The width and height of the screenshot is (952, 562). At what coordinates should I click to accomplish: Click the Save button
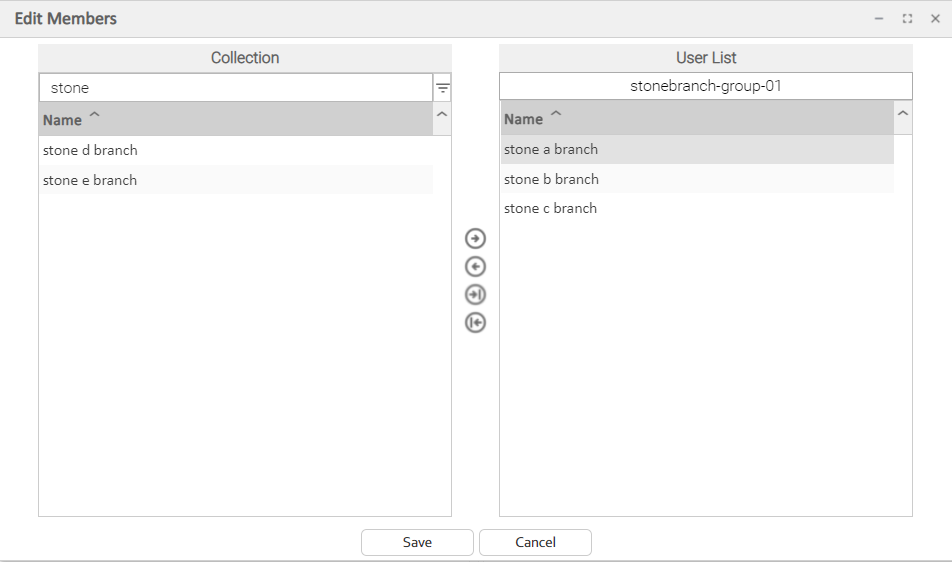click(x=417, y=542)
